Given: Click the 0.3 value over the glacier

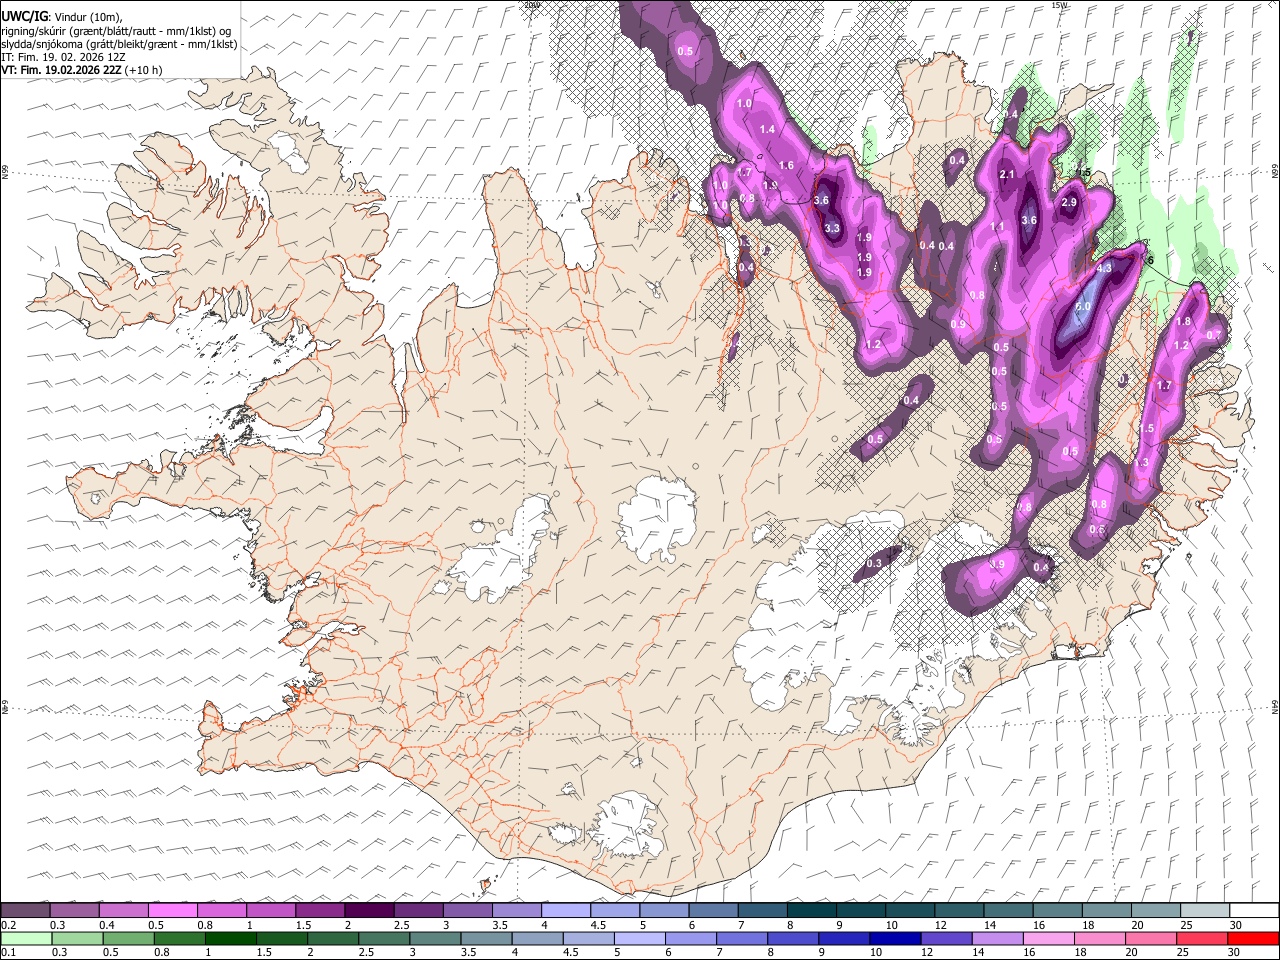Looking at the screenshot, I should pyautogui.click(x=874, y=564).
